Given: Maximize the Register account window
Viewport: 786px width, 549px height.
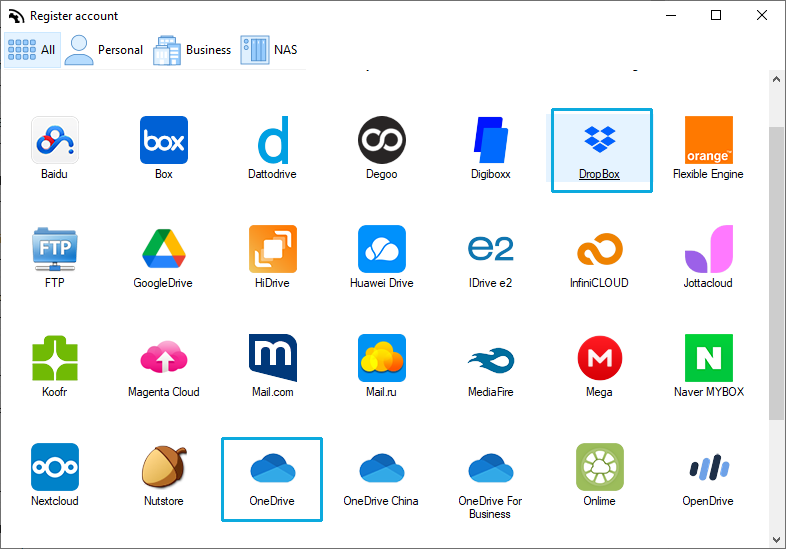Looking at the screenshot, I should 716,16.
